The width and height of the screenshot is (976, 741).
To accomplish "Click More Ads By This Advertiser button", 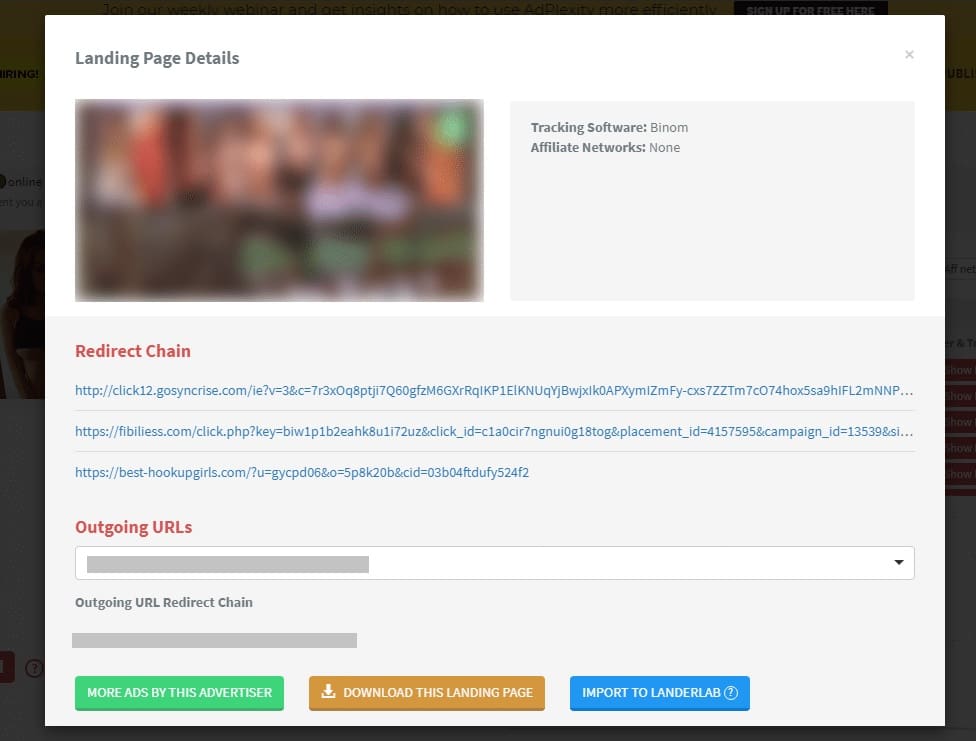I will [x=179, y=692].
